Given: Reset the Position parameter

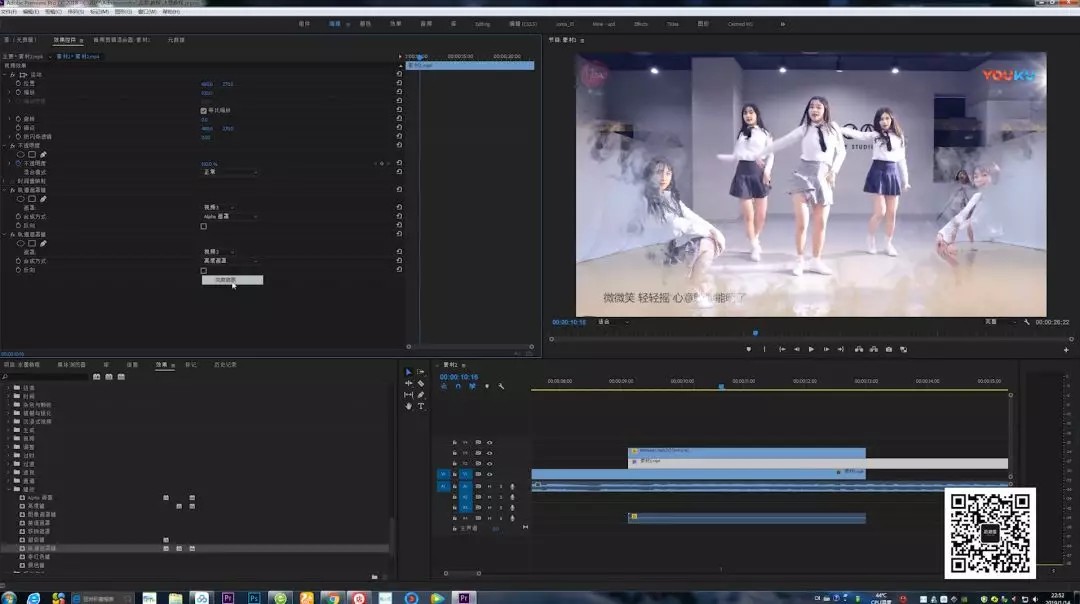Looking at the screenshot, I should (x=399, y=83).
